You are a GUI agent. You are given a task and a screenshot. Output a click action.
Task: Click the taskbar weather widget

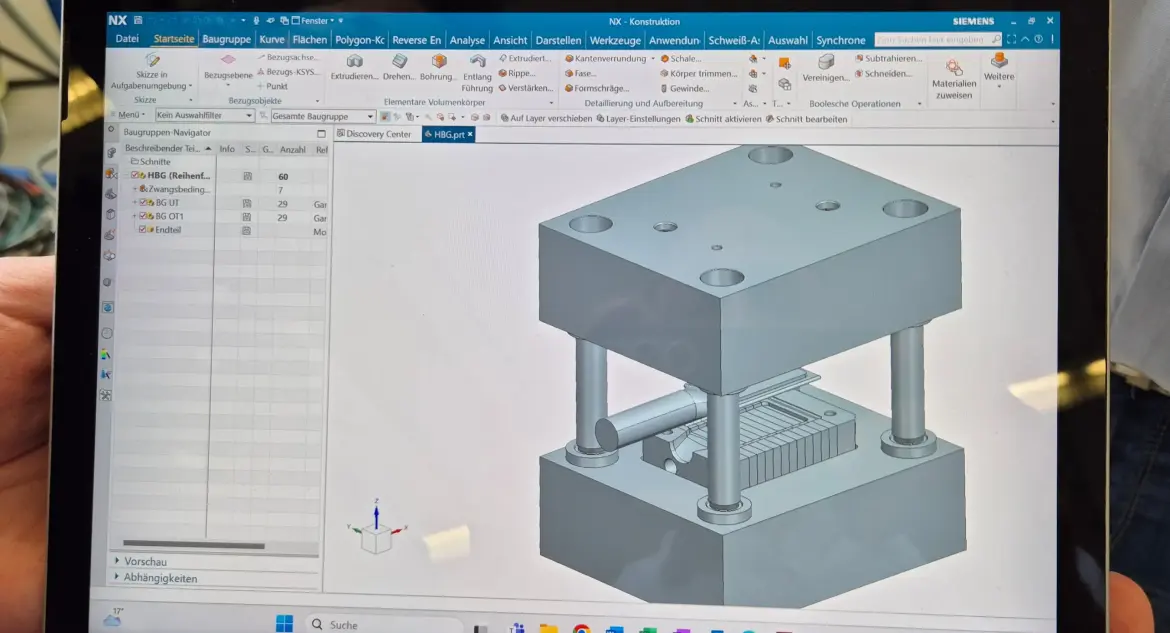tap(114, 617)
